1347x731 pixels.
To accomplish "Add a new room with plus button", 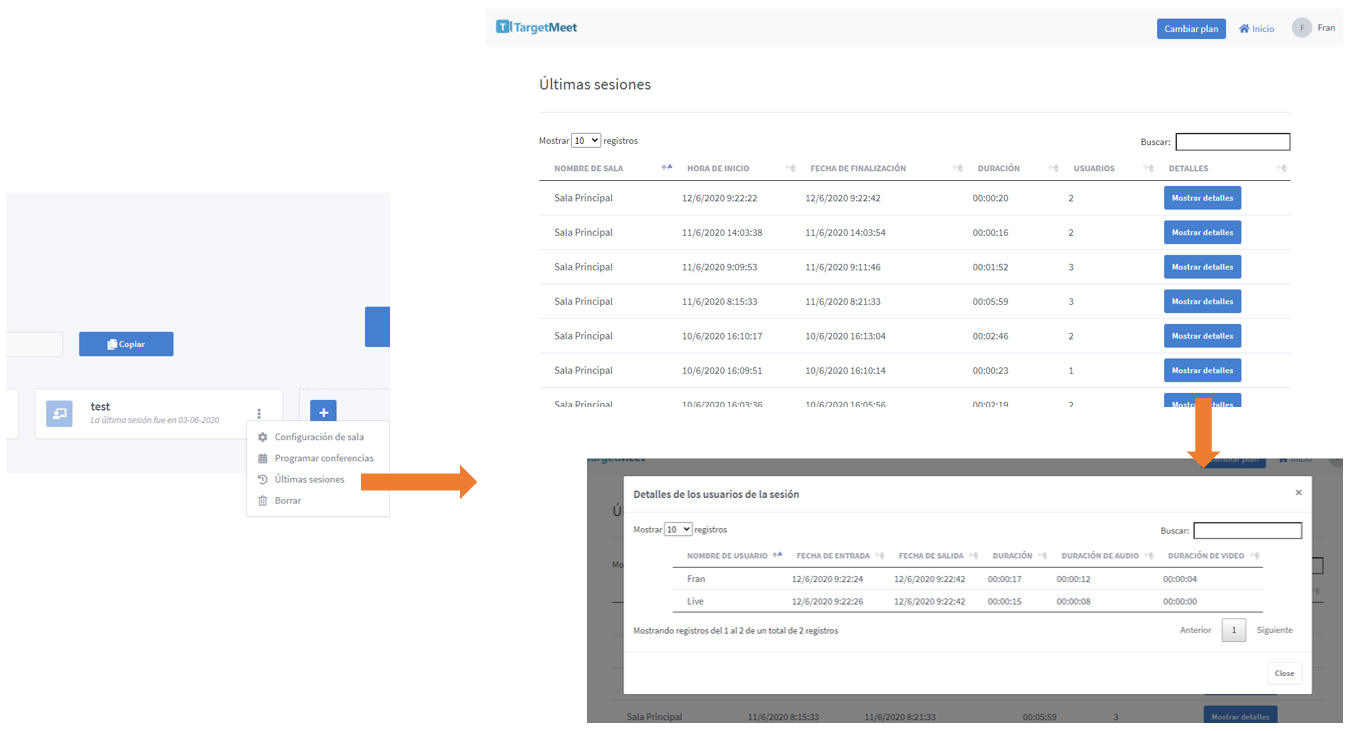I will coord(323,413).
